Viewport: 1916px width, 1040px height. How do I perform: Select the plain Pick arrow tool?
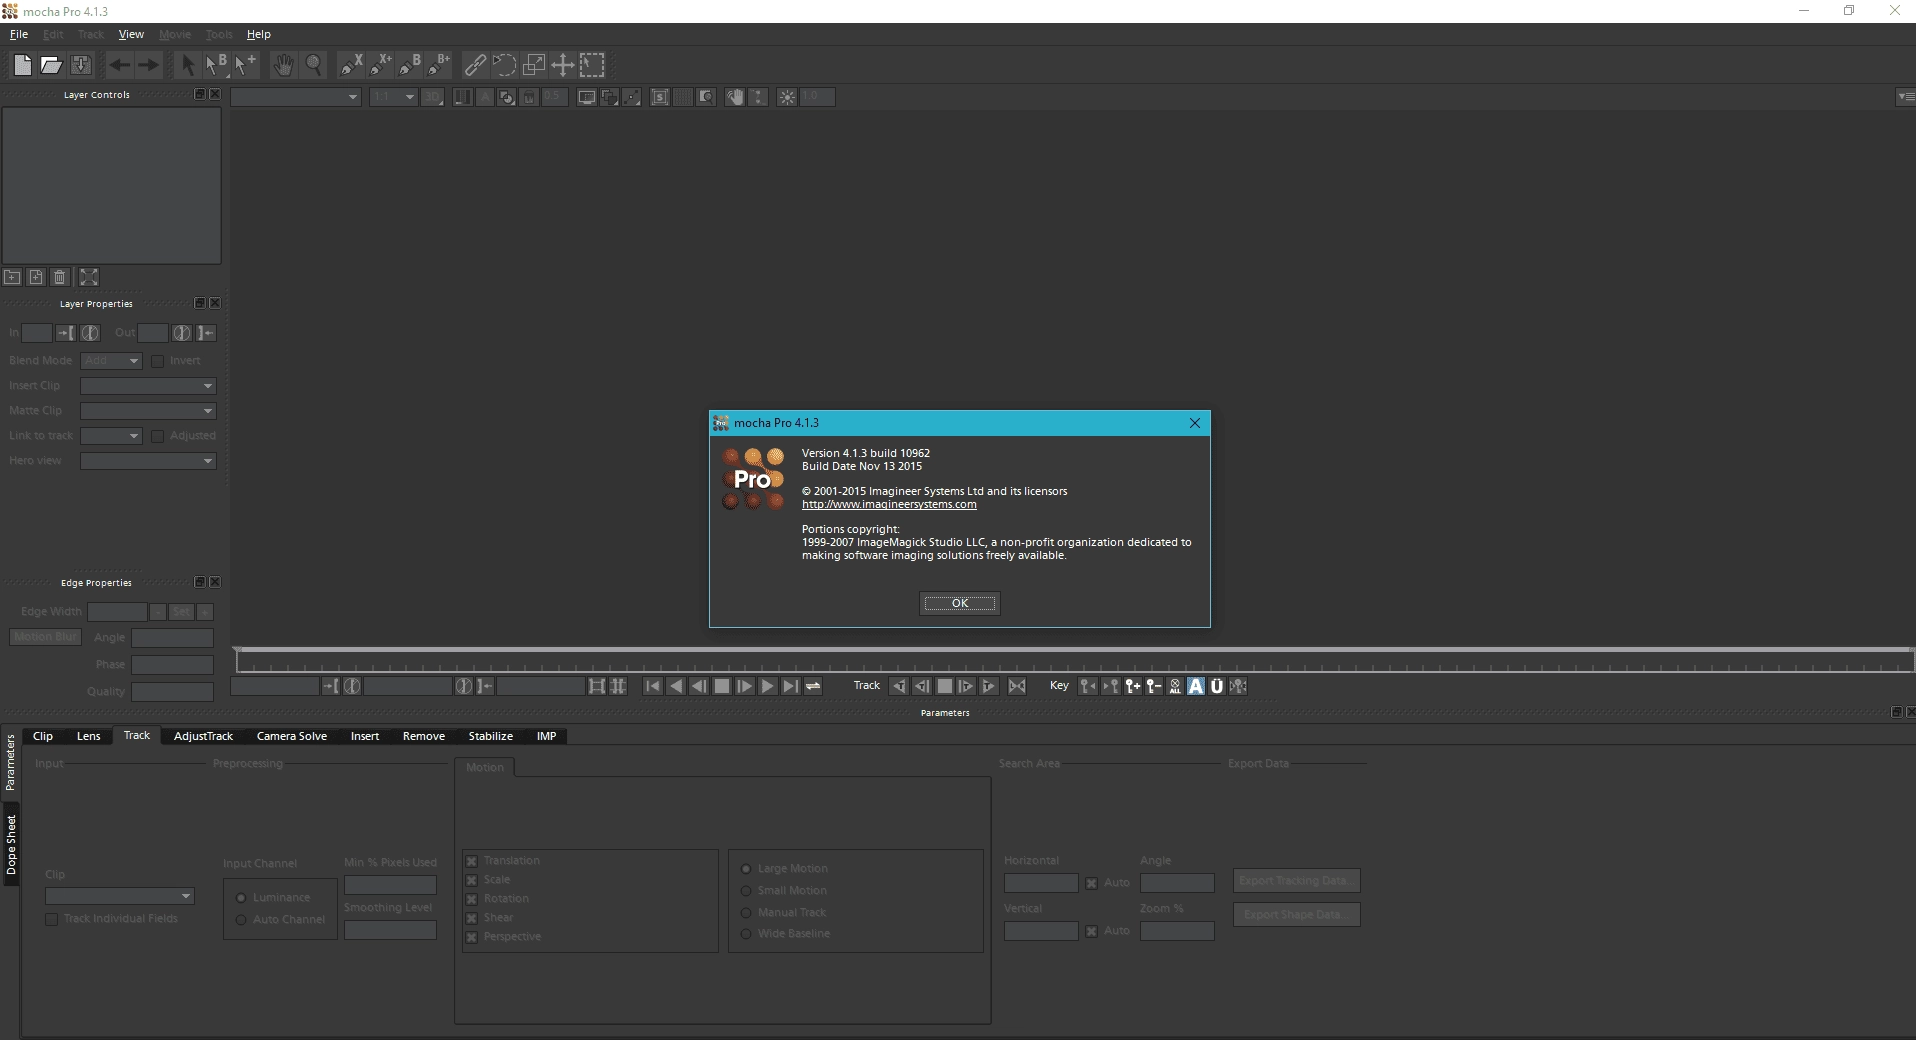click(187, 65)
